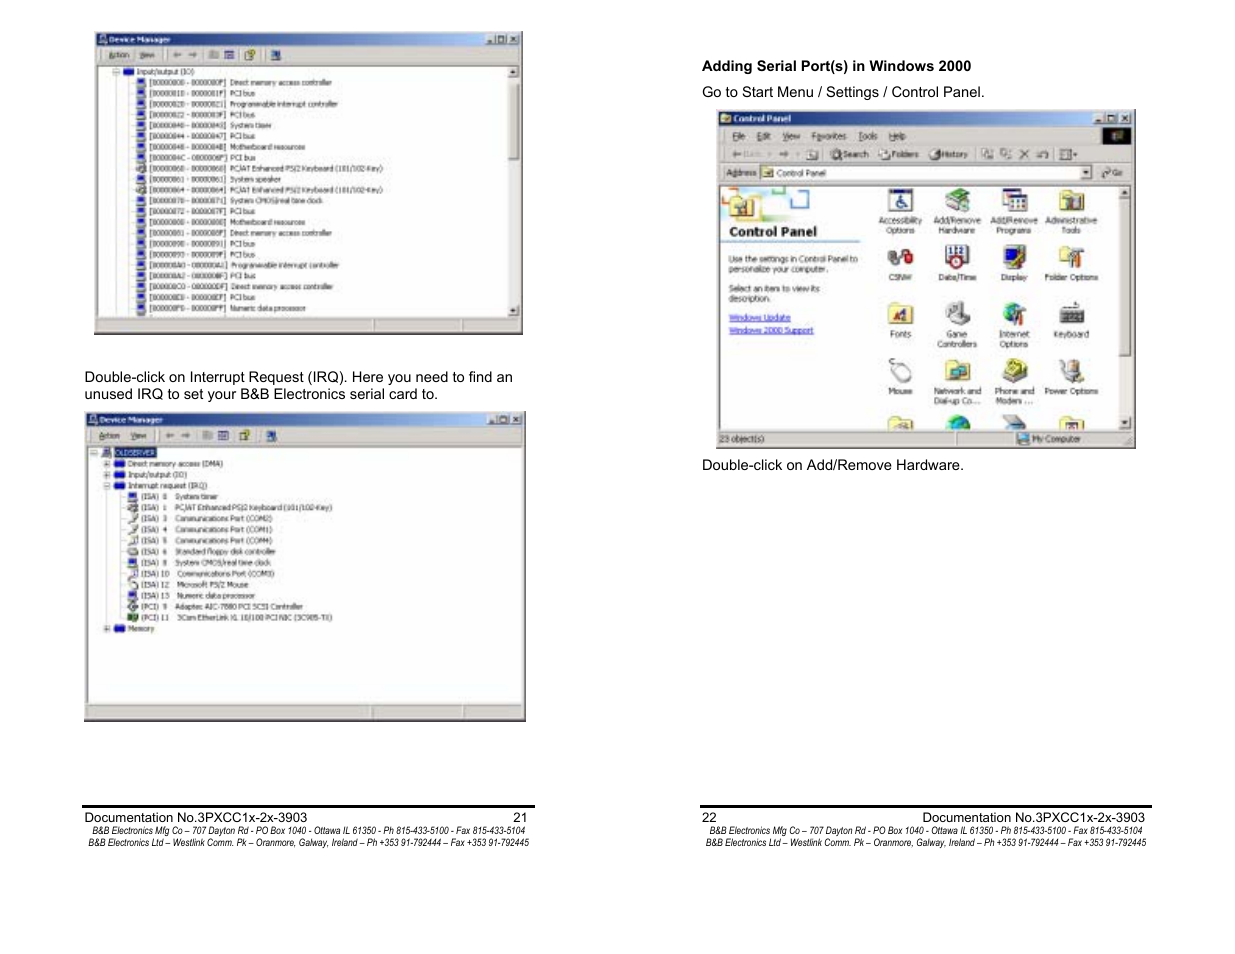Open the Edit menu in Control Panel
This screenshot has height=954, width=1235.
pyautogui.click(x=763, y=136)
